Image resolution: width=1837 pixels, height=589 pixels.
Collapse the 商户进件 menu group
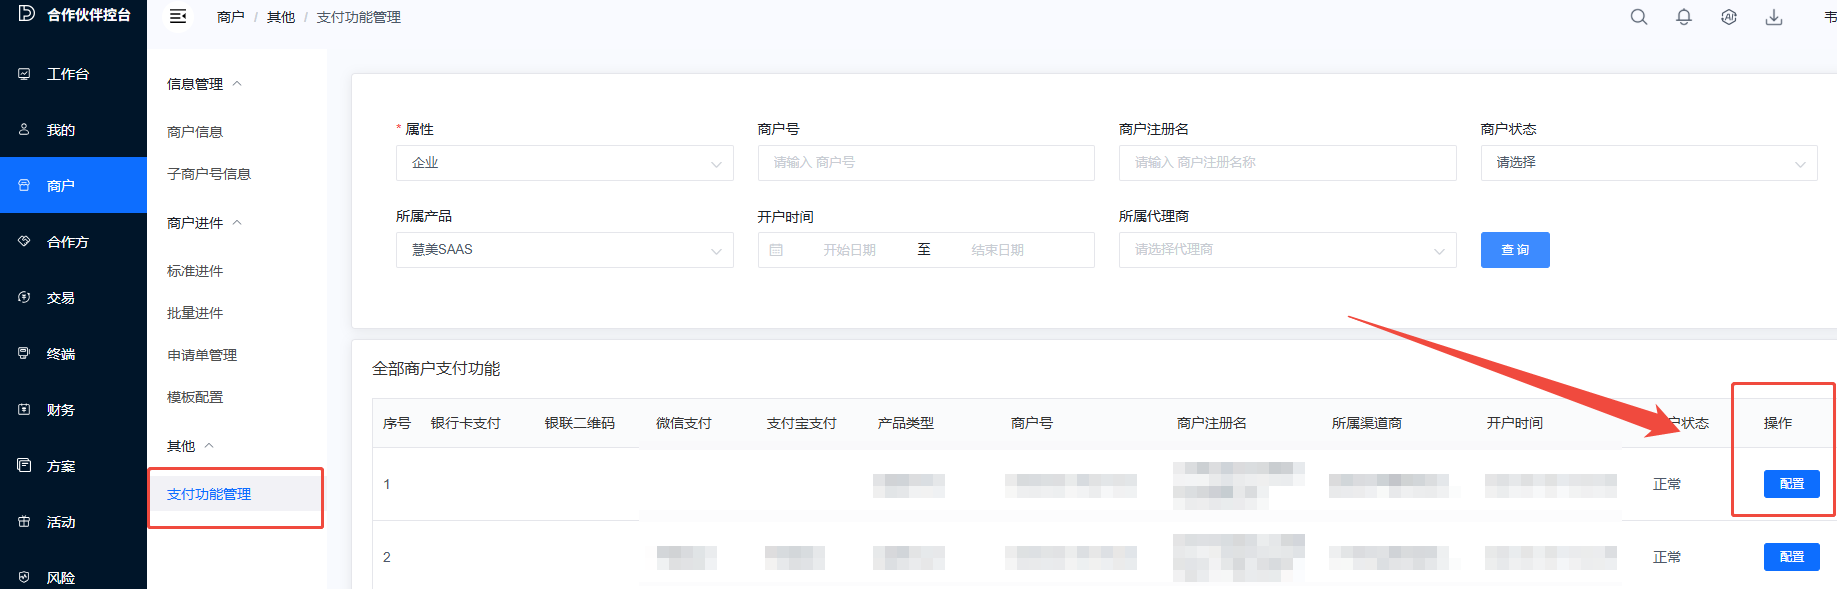pyautogui.click(x=204, y=223)
